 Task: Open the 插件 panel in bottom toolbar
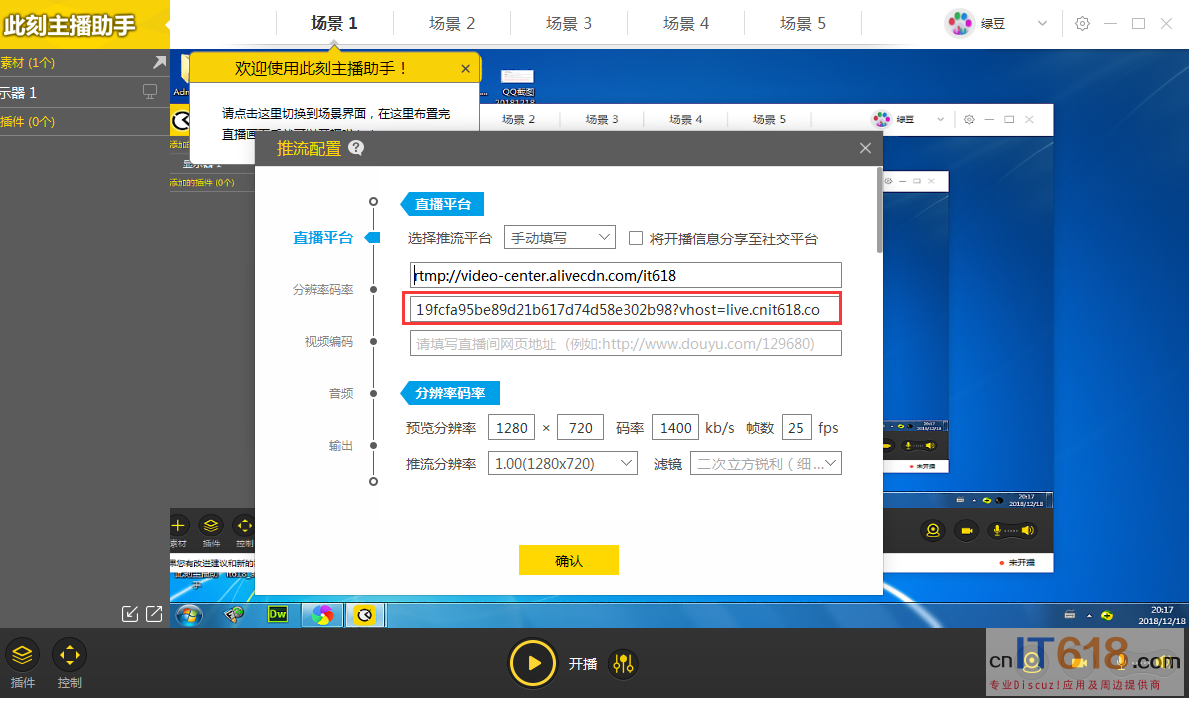click(x=22, y=657)
